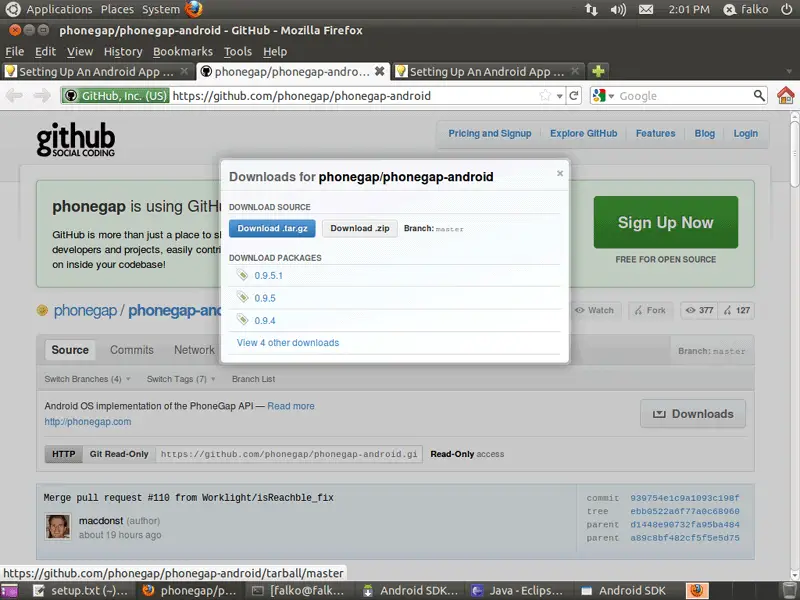Open the forks count 127
This screenshot has height=600, width=800.
coord(736,310)
